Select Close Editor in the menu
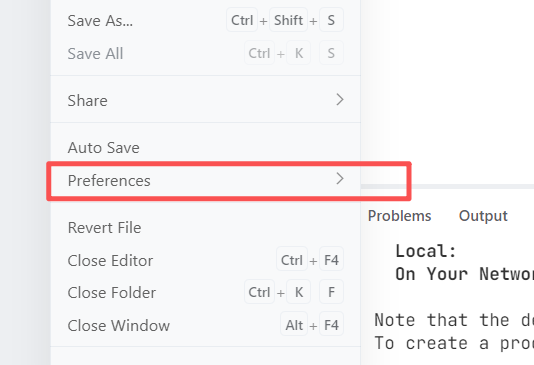534x365 pixels. click(x=206, y=260)
